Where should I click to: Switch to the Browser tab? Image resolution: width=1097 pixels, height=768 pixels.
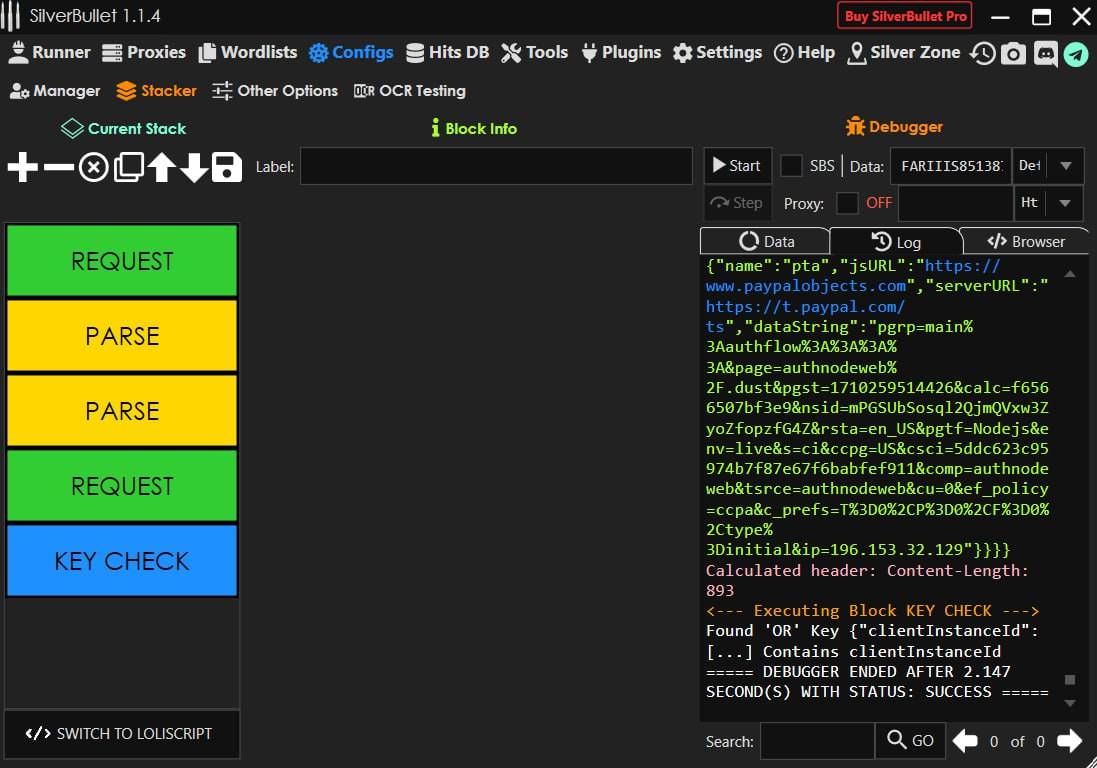[x=1026, y=241]
